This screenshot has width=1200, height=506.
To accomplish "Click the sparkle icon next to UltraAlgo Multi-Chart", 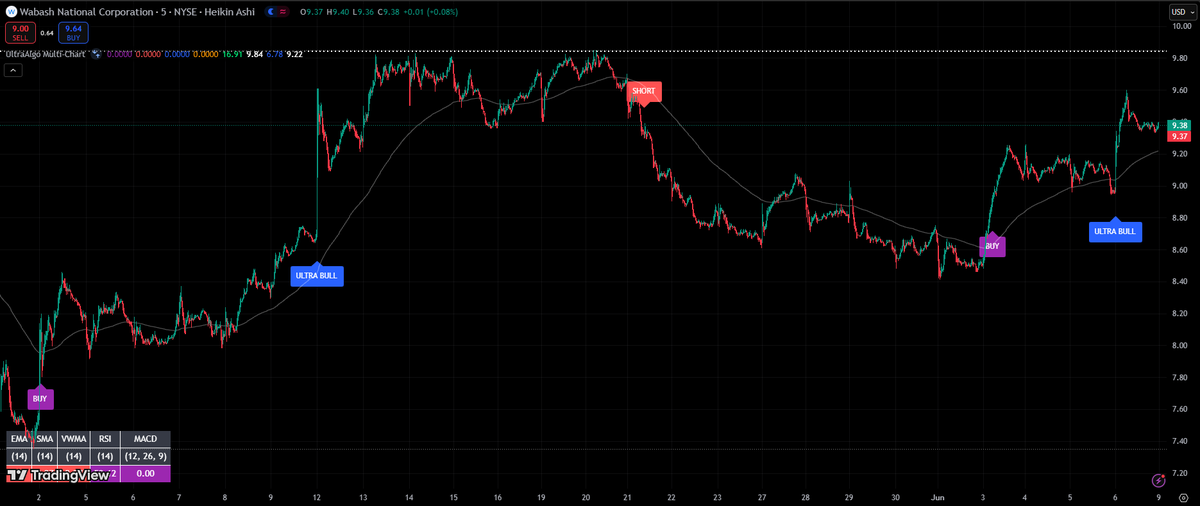I will 96,53.
